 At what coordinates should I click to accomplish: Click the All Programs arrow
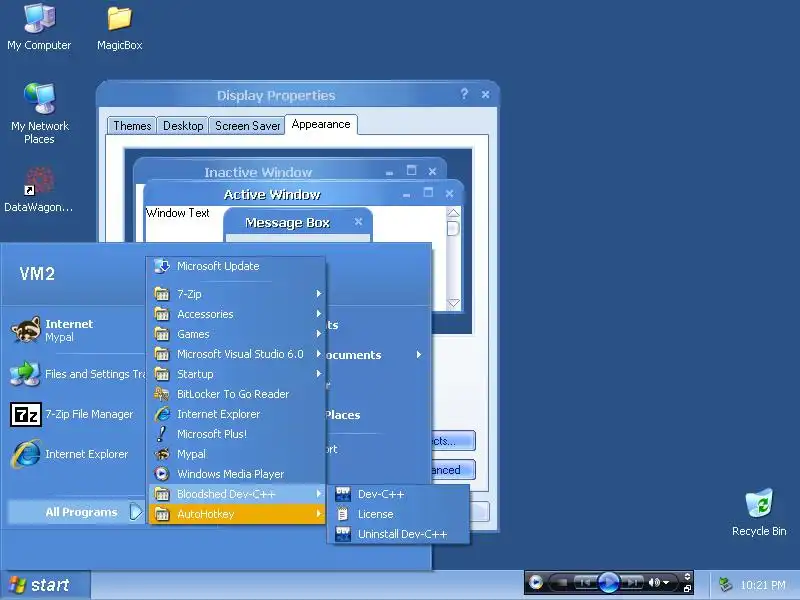tap(136, 512)
